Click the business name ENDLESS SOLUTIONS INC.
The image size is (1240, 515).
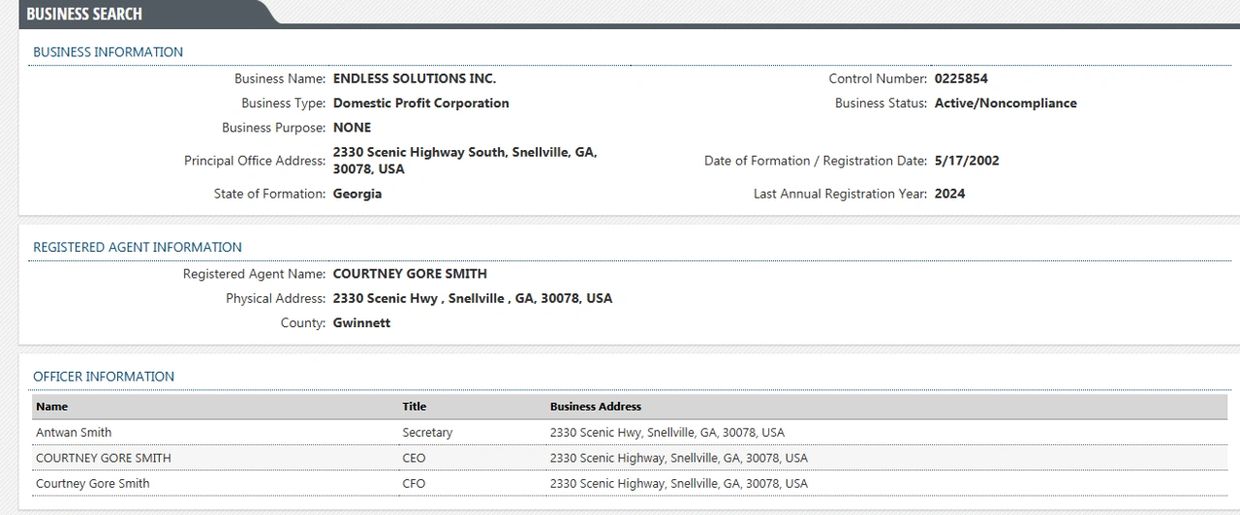click(x=414, y=78)
